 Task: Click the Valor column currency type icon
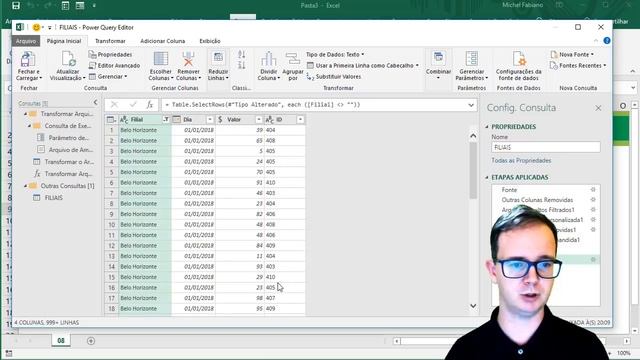point(220,120)
